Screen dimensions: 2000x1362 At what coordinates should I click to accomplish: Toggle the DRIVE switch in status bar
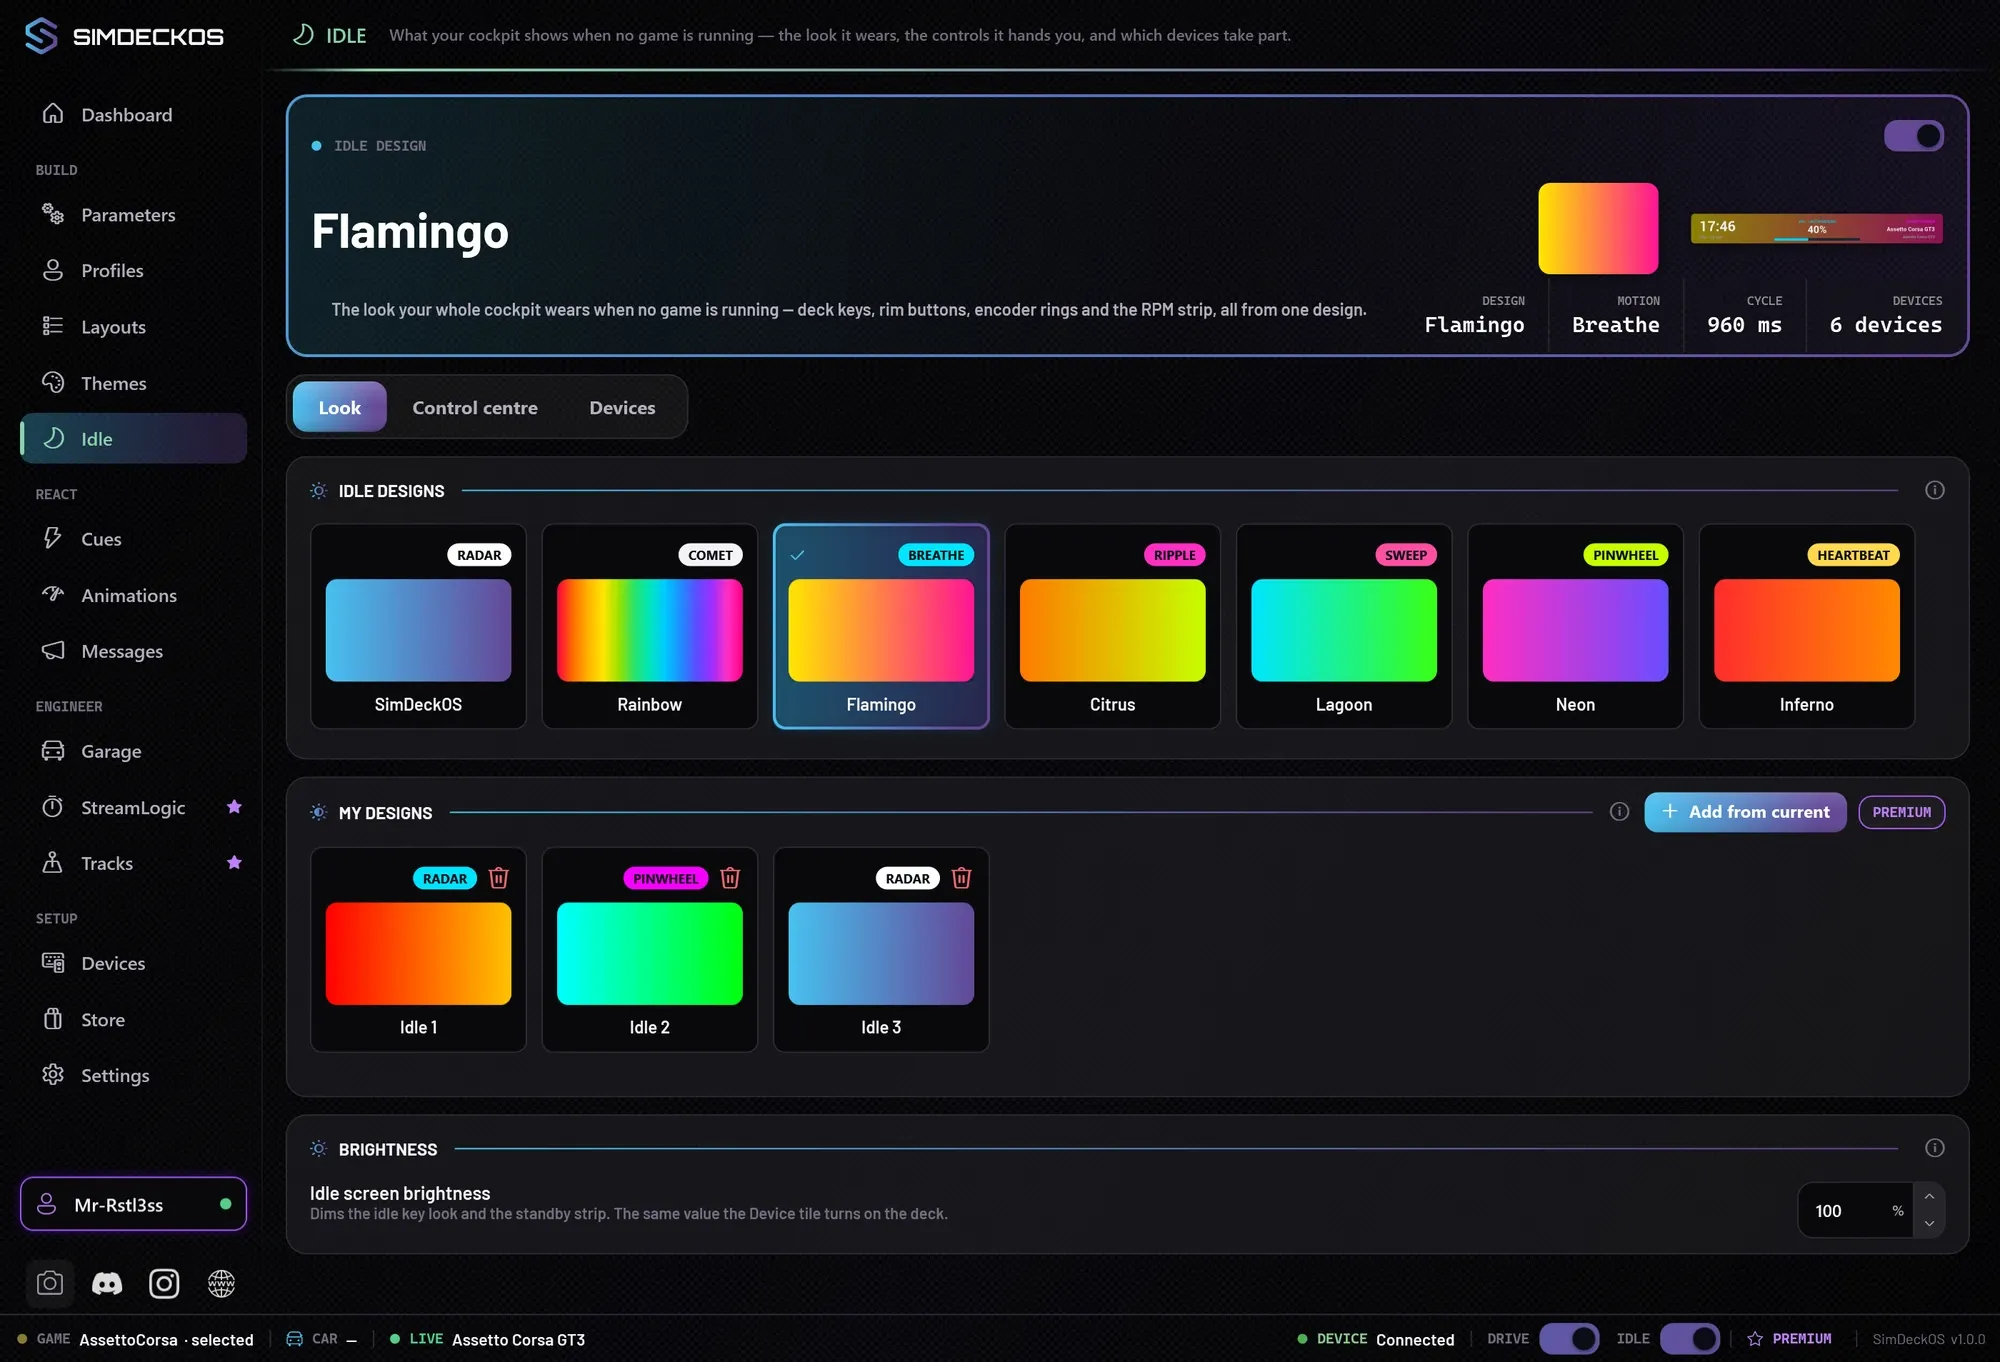click(x=1569, y=1338)
